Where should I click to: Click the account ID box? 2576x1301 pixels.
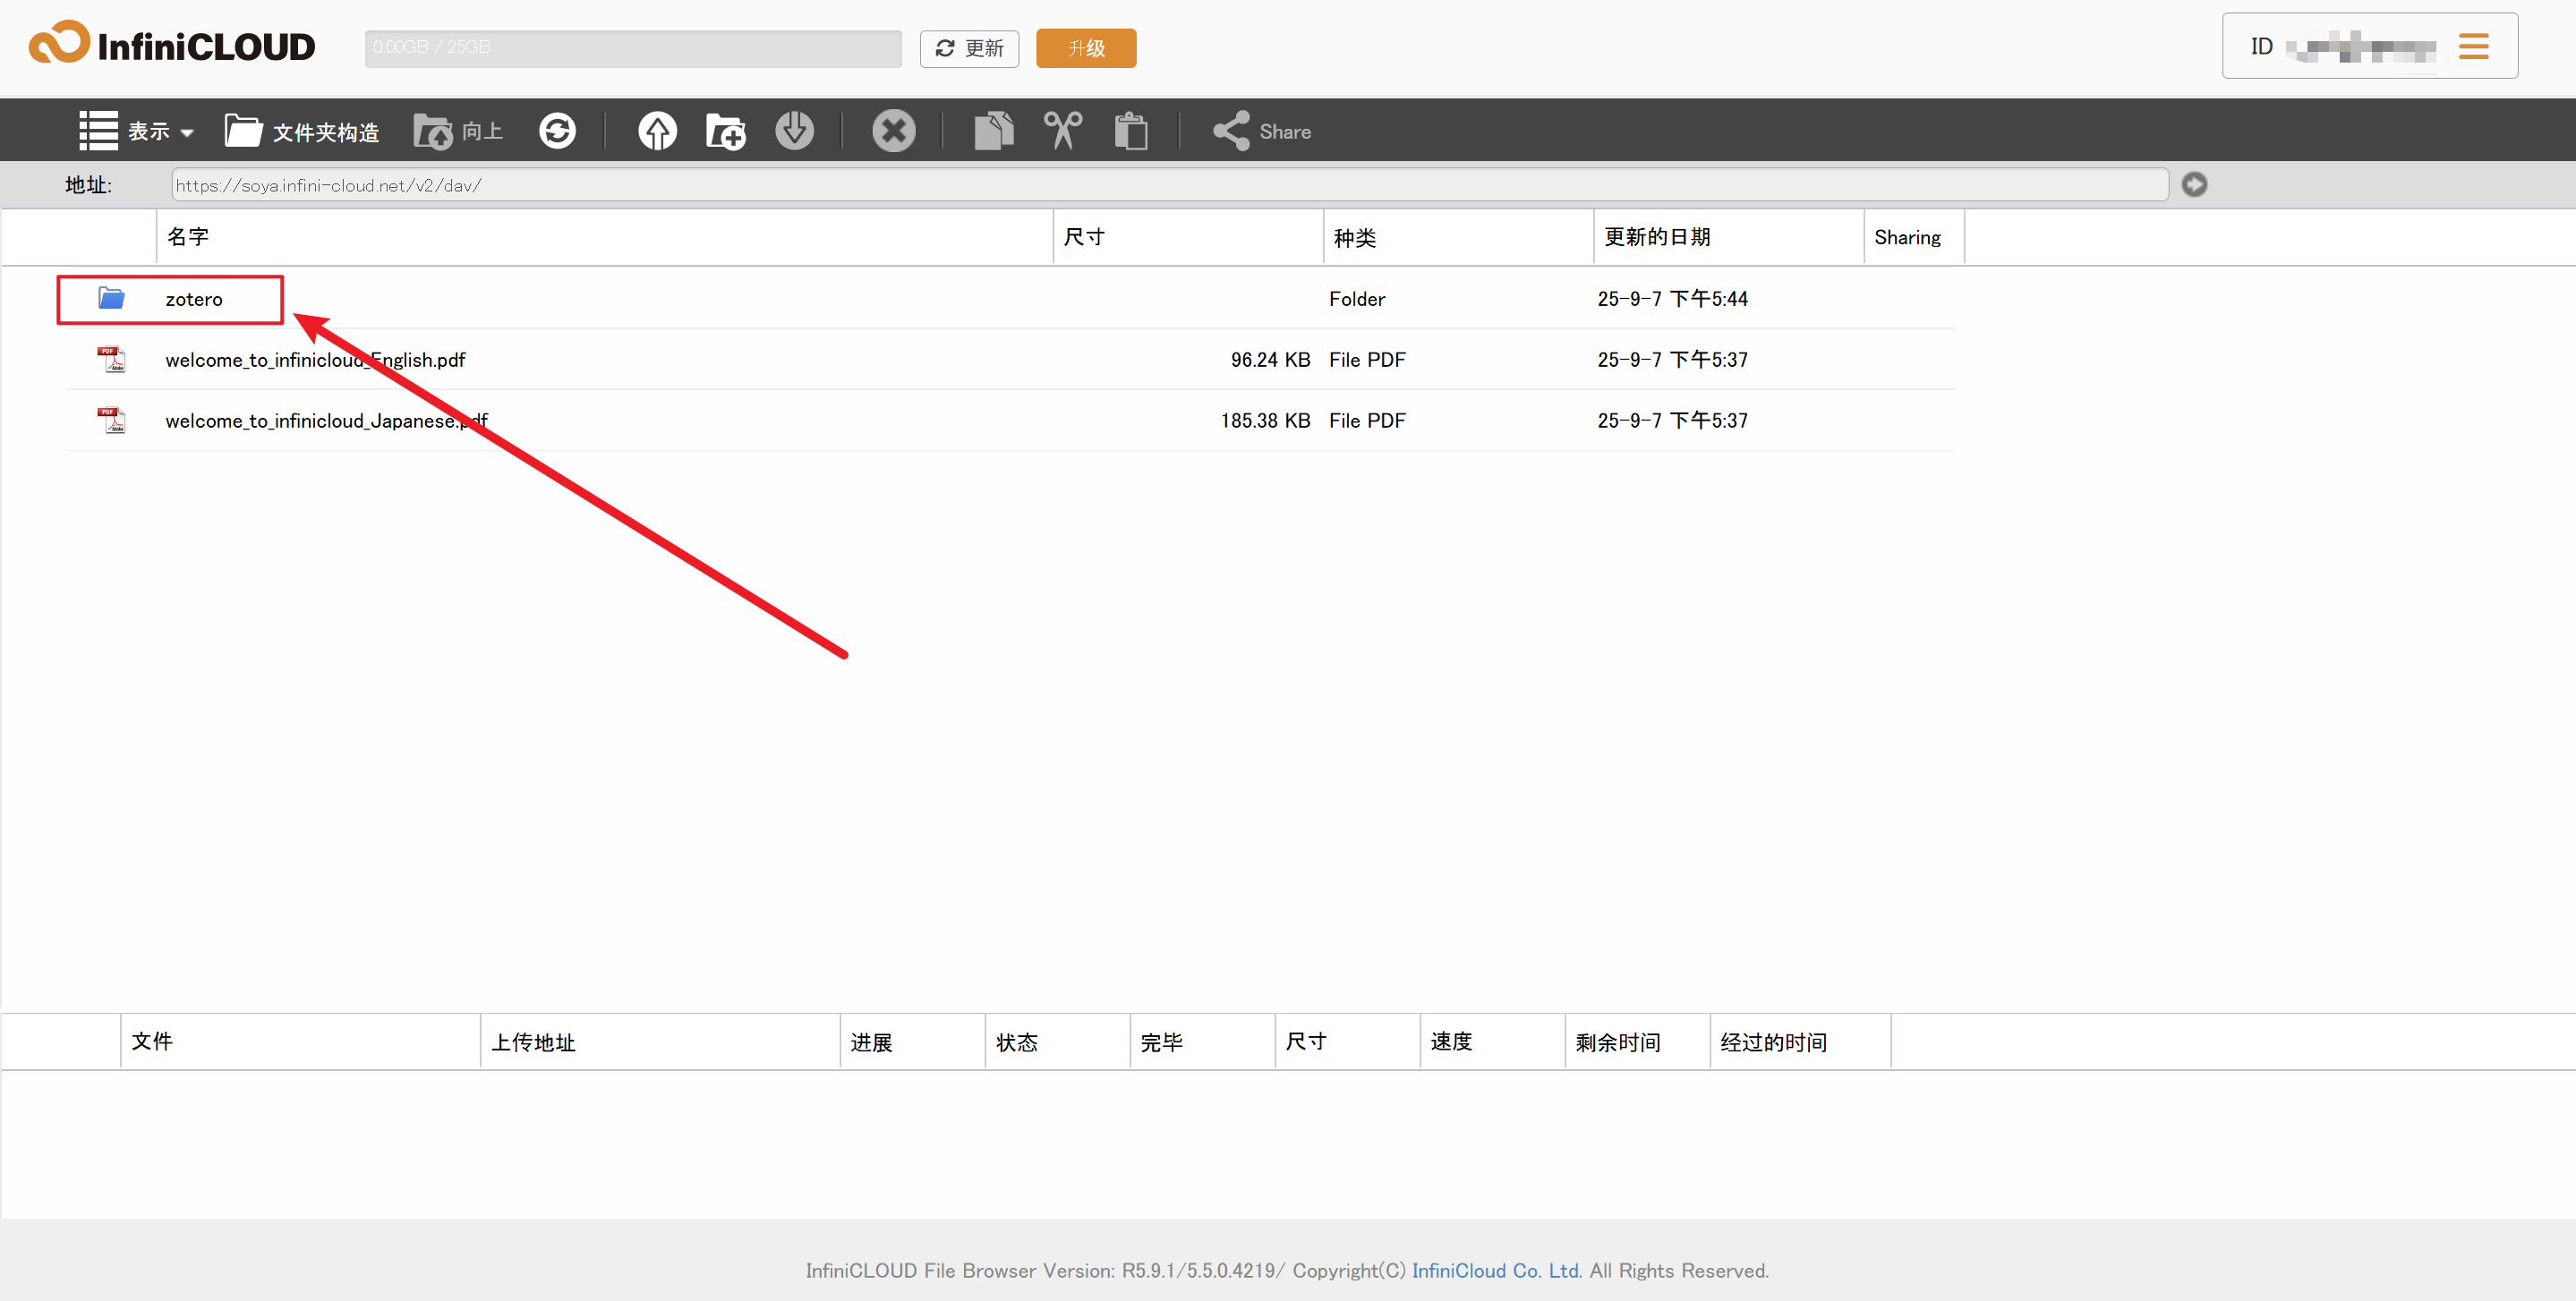(x=2370, y=46)
